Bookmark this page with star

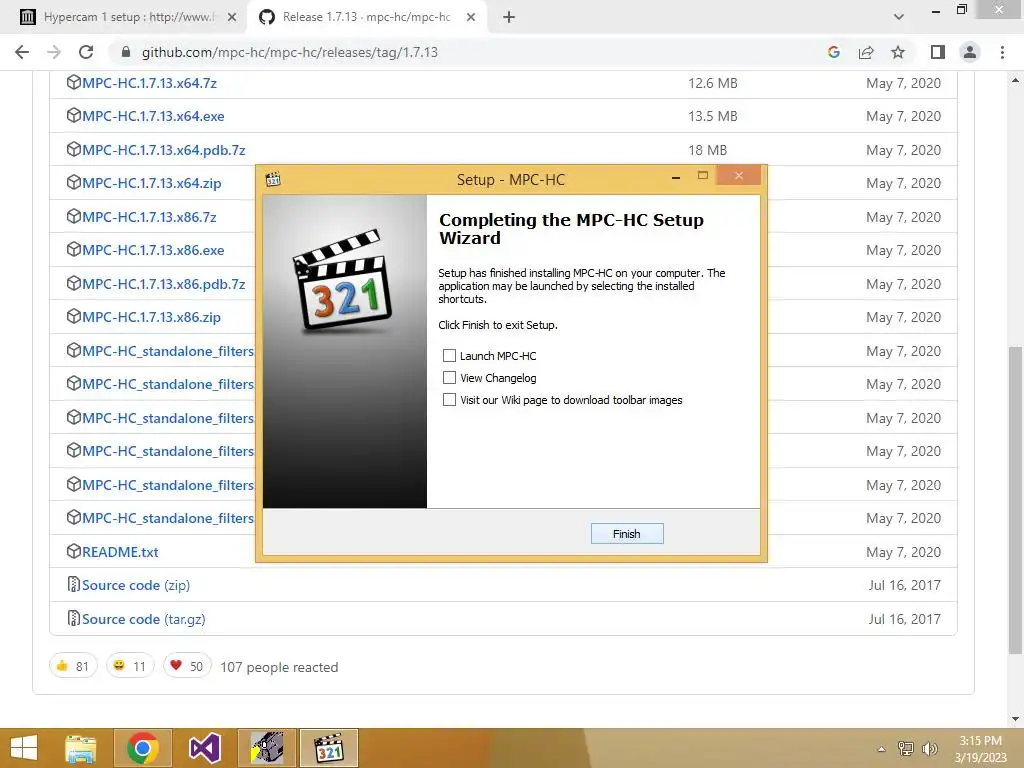pyautogui.click(x=898, y=52)
